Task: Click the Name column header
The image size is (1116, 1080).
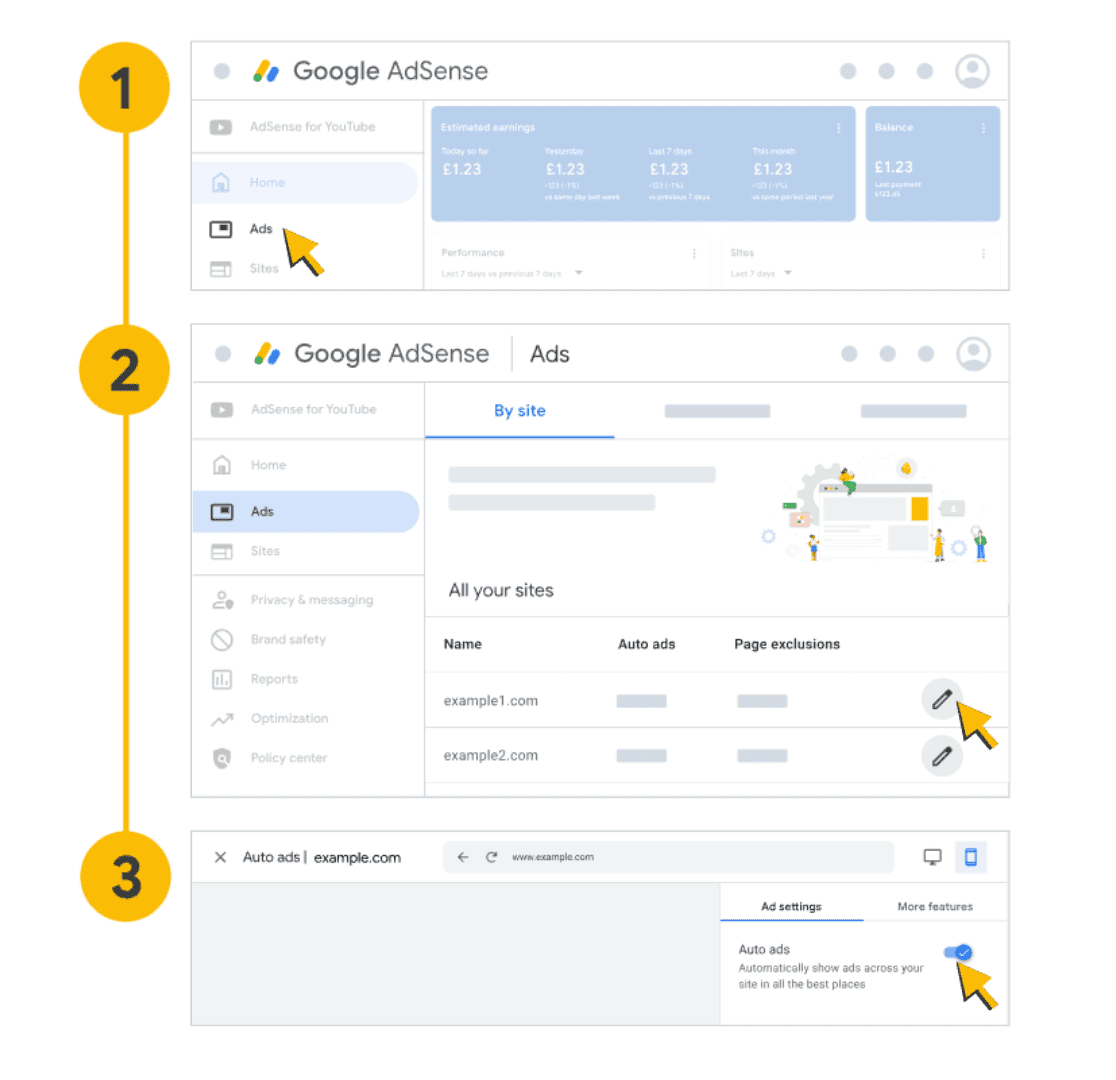Action: 463,644
